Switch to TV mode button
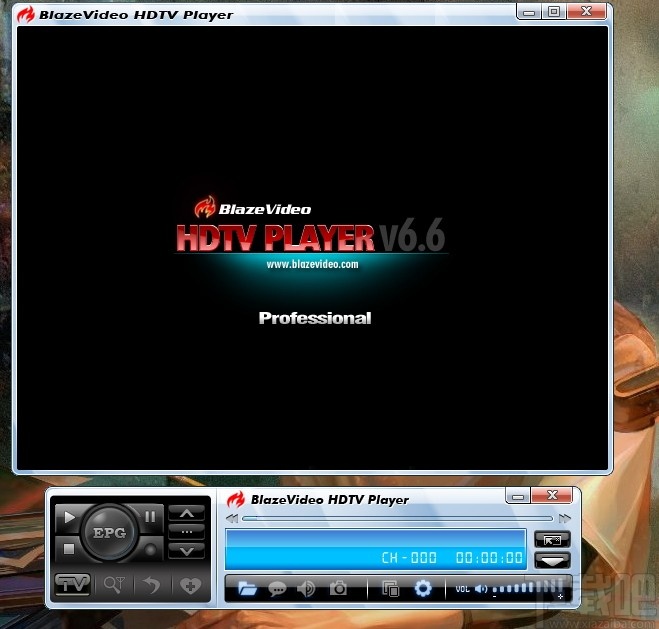Viewport: 659px width, 629px height. tap(73, 584)
